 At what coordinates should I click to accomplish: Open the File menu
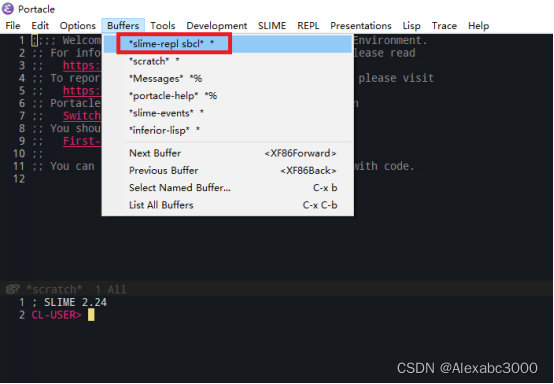pos(13,26)
